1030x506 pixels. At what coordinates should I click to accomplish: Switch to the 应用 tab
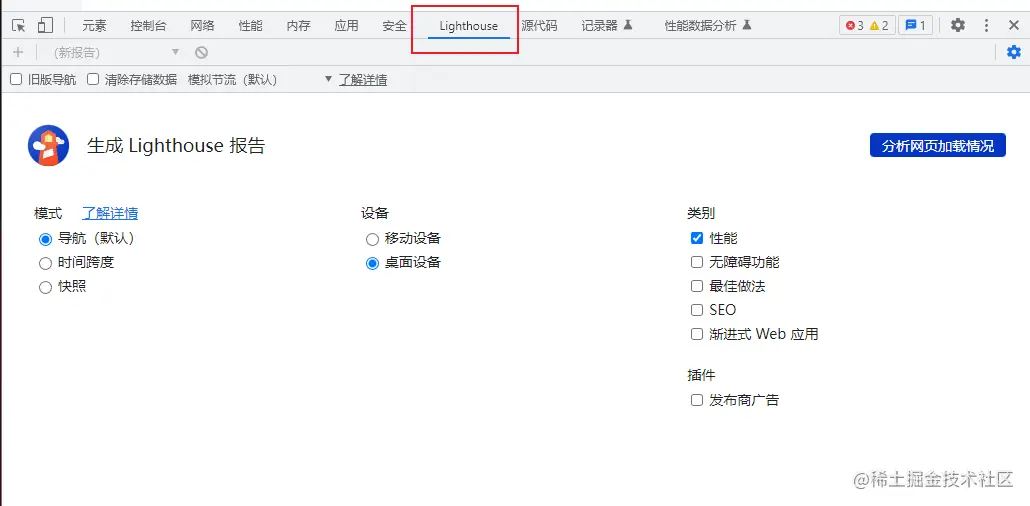pos(346,26)
